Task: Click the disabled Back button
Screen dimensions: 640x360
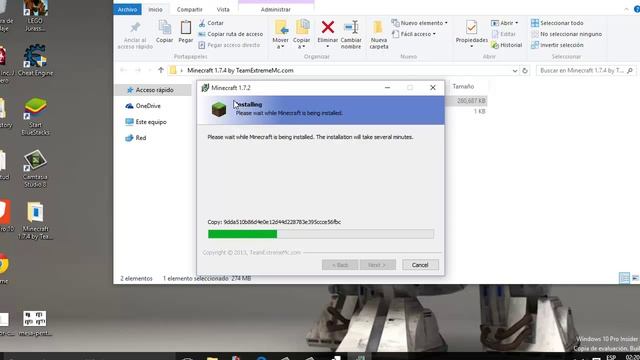Action: (x=340, y=265)
